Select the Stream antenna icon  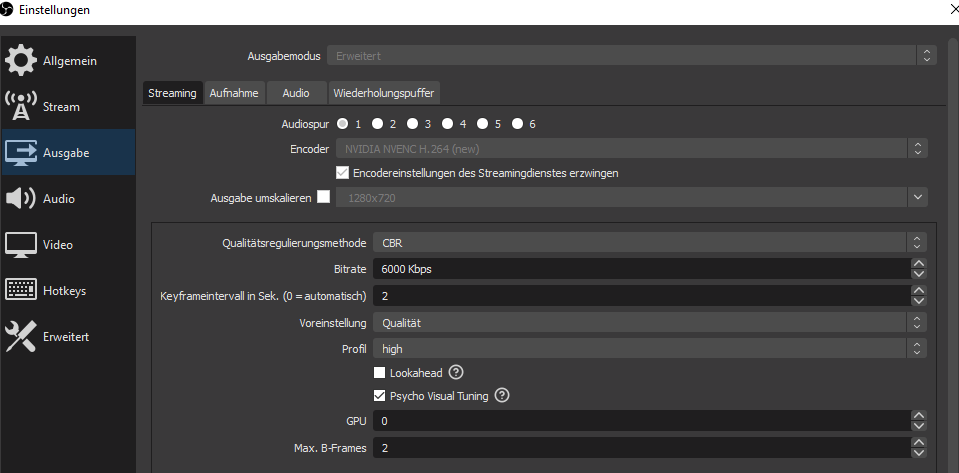pyautogui.click(x=21, y=107)
